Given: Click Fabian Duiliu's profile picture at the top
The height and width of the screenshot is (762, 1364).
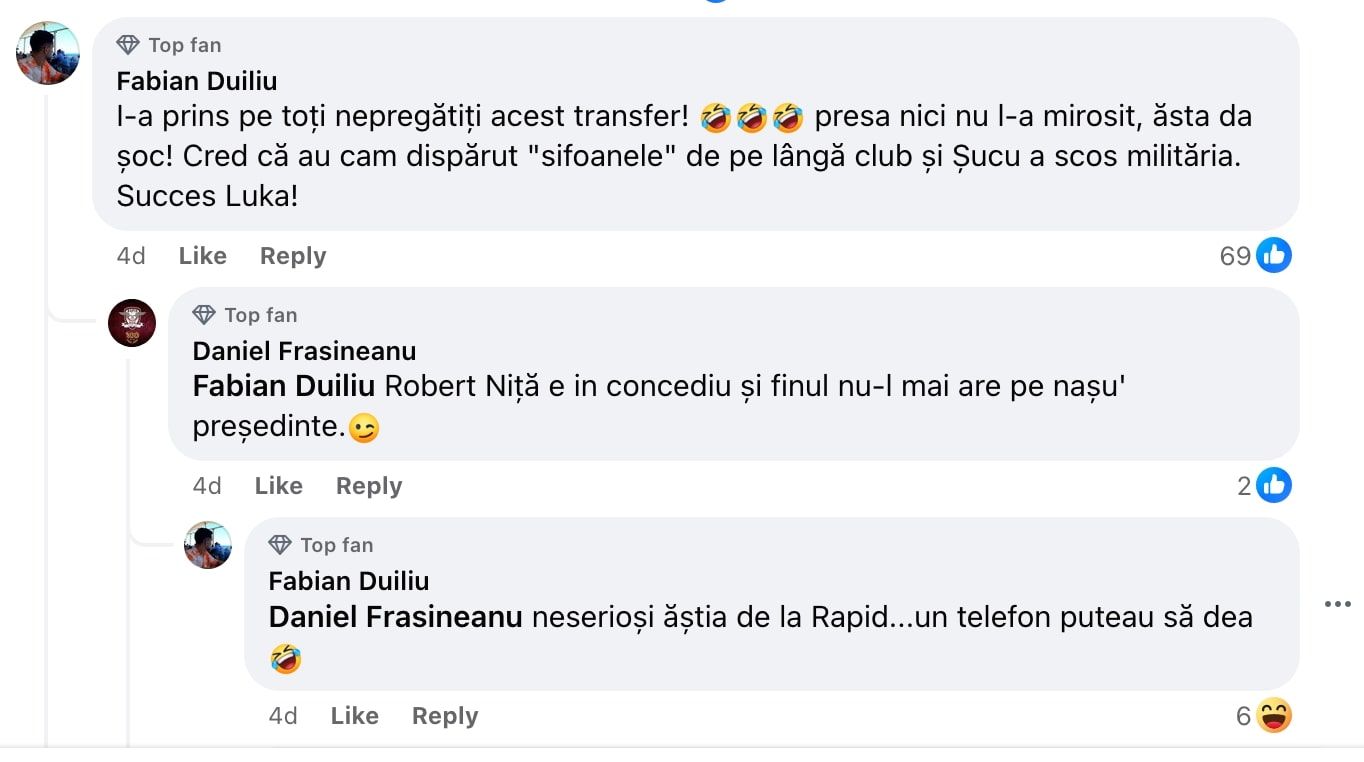Looking at the screenshot, I should [47, 53].
